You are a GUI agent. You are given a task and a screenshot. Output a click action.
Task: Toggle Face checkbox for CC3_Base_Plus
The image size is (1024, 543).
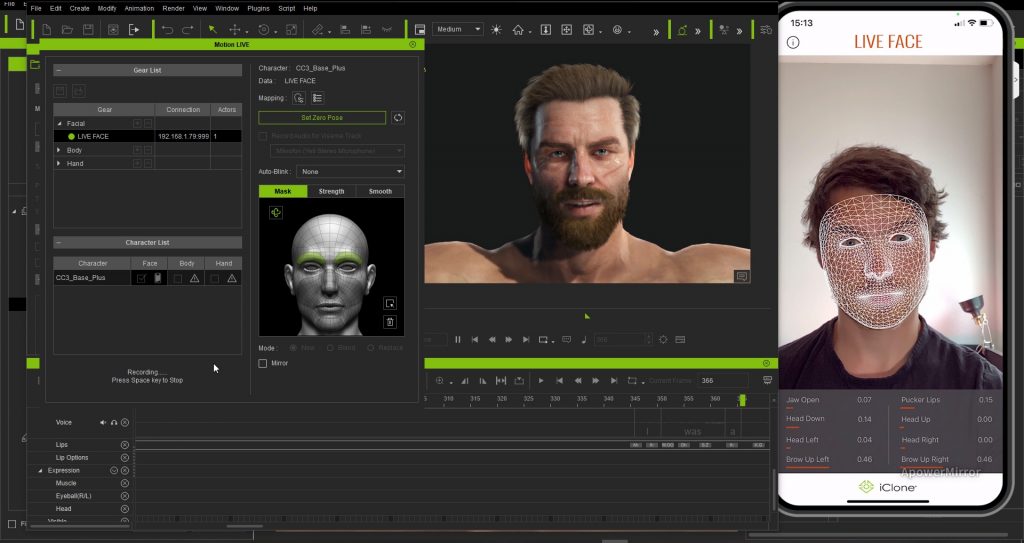point(141,278)
